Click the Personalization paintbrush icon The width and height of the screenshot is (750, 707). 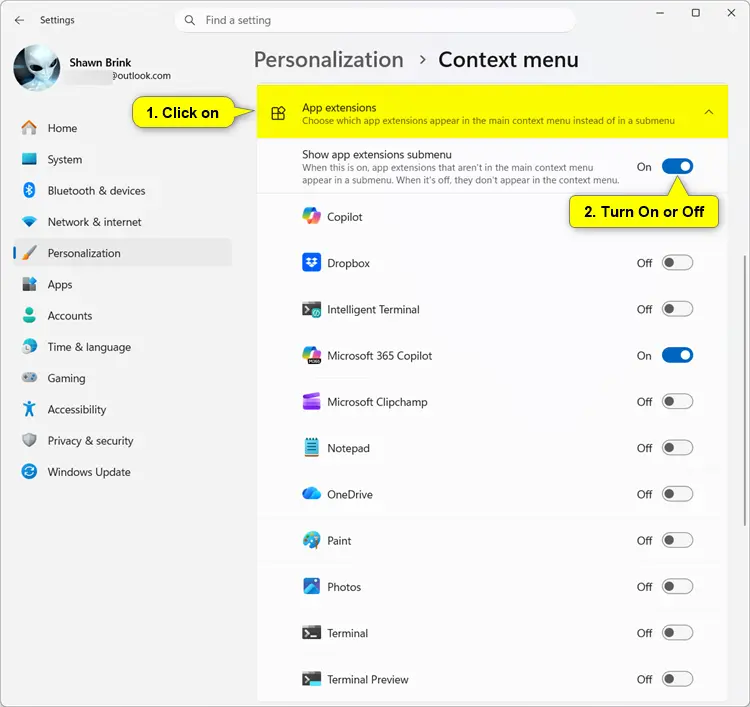pyautogui.click(x=29, y=253)
